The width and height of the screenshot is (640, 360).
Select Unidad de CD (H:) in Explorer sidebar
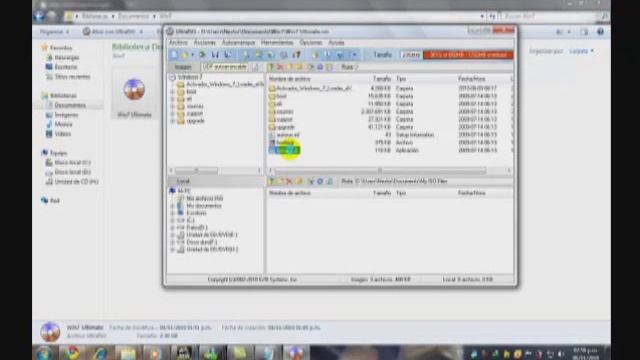76,182
